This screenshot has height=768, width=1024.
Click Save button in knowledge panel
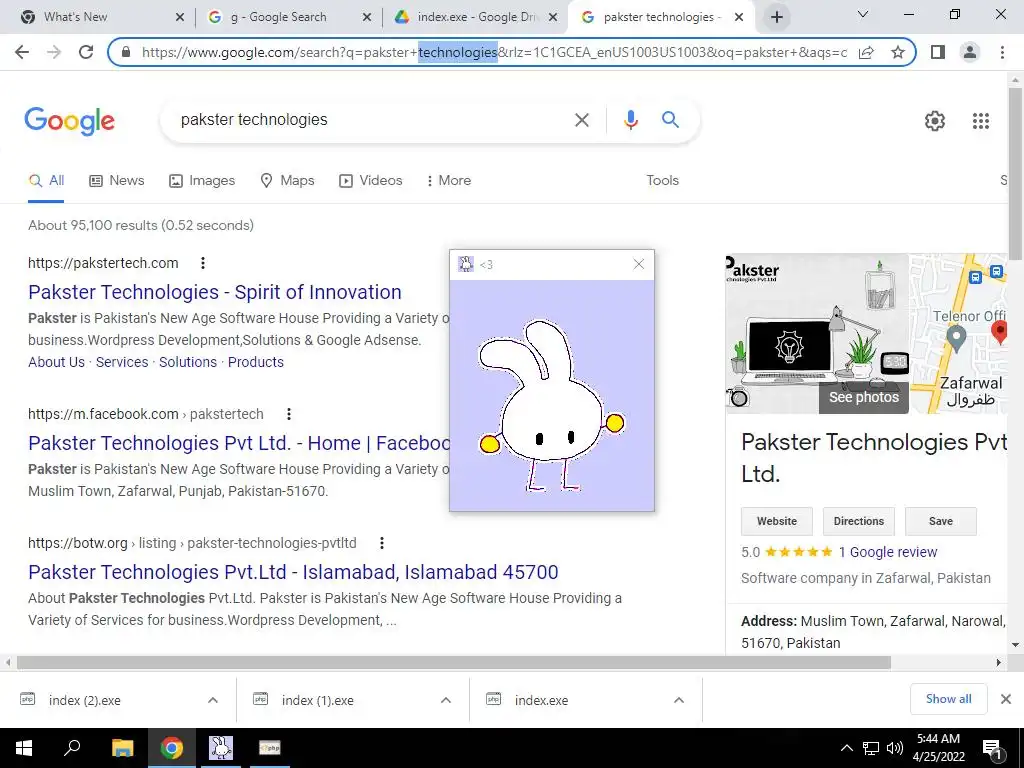(x=940, y=521)
